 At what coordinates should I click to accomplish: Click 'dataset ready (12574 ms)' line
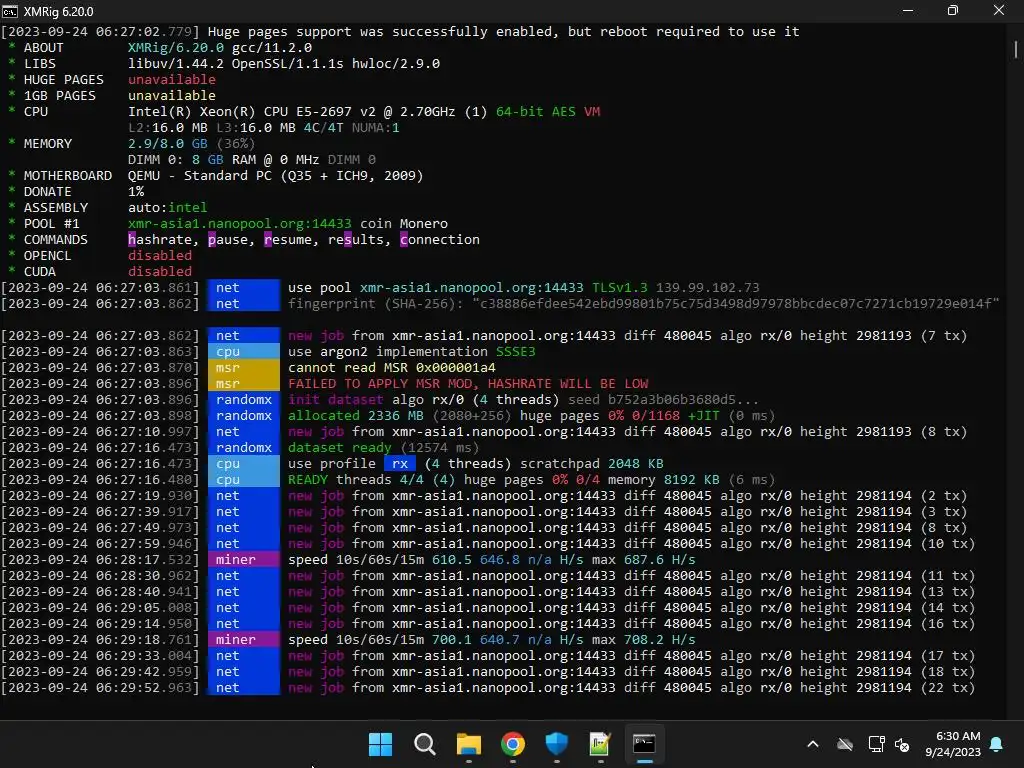point(383,447)
